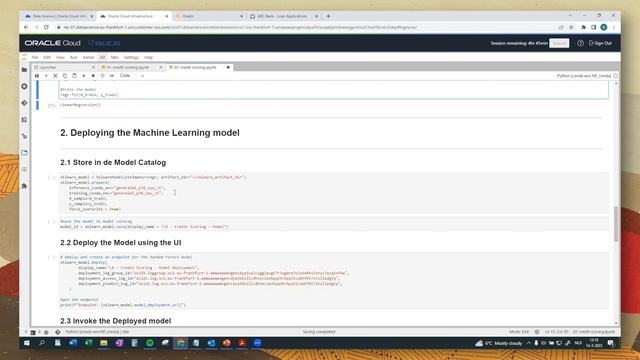Close the Launcher tab
This screenshot has height=360, width=640.
pyautogui.click(x=93, y=67)
